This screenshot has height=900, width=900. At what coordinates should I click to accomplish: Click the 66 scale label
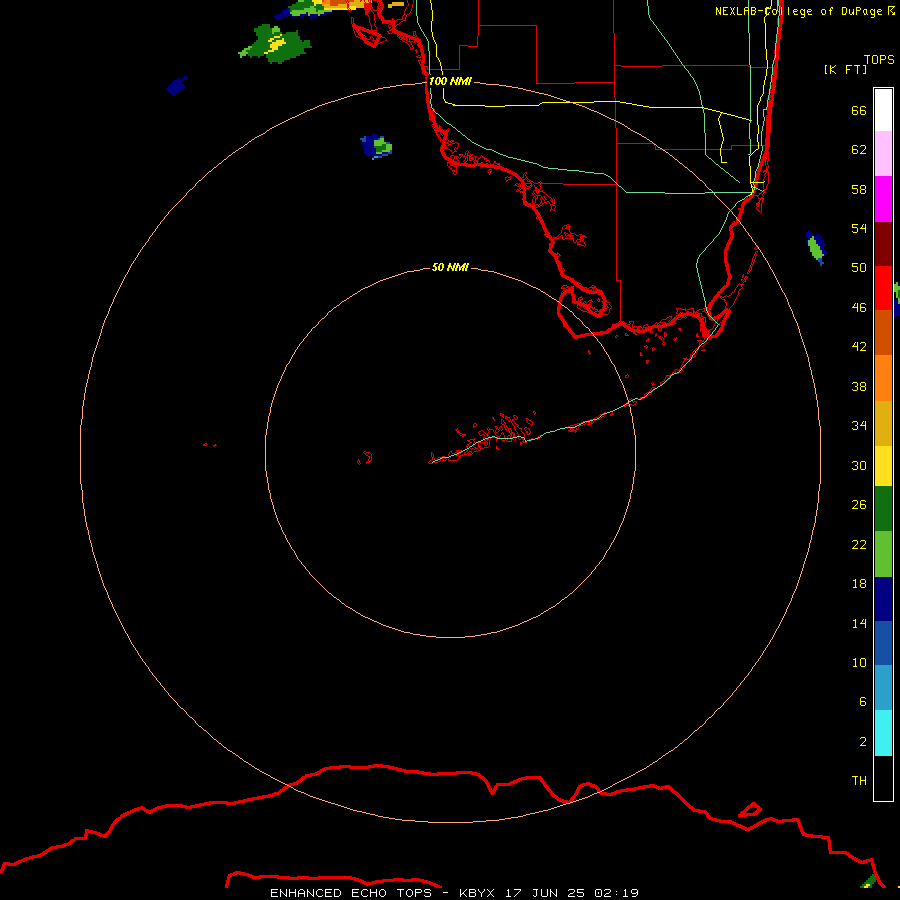pyautogui.click(x=859, y=110)
